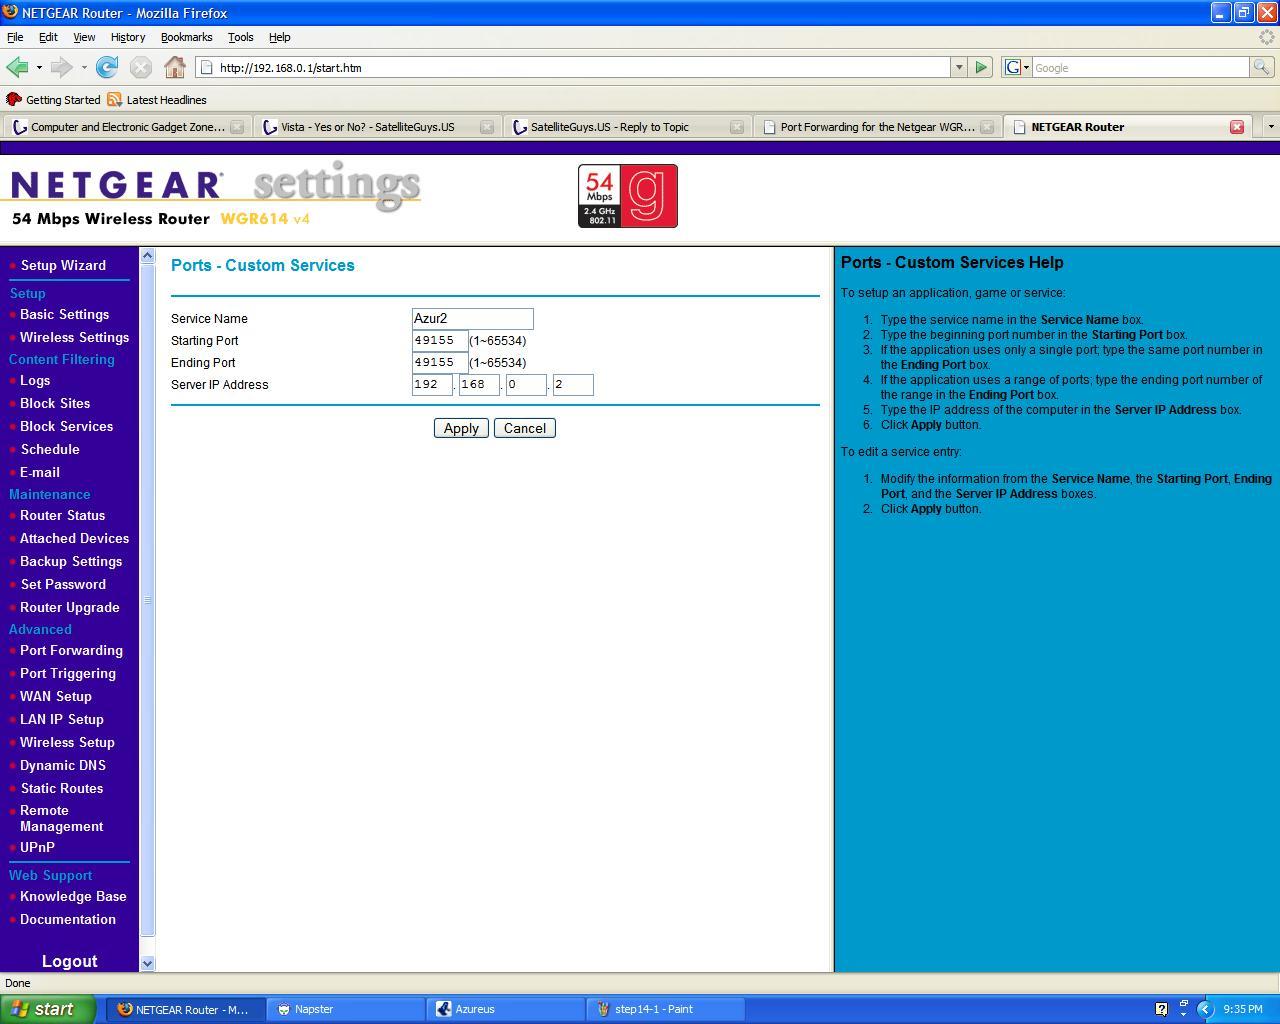This screenshot has height=1024, width=1280.
Task: Open the Getting Started bookmark
Action: point(53,100)
